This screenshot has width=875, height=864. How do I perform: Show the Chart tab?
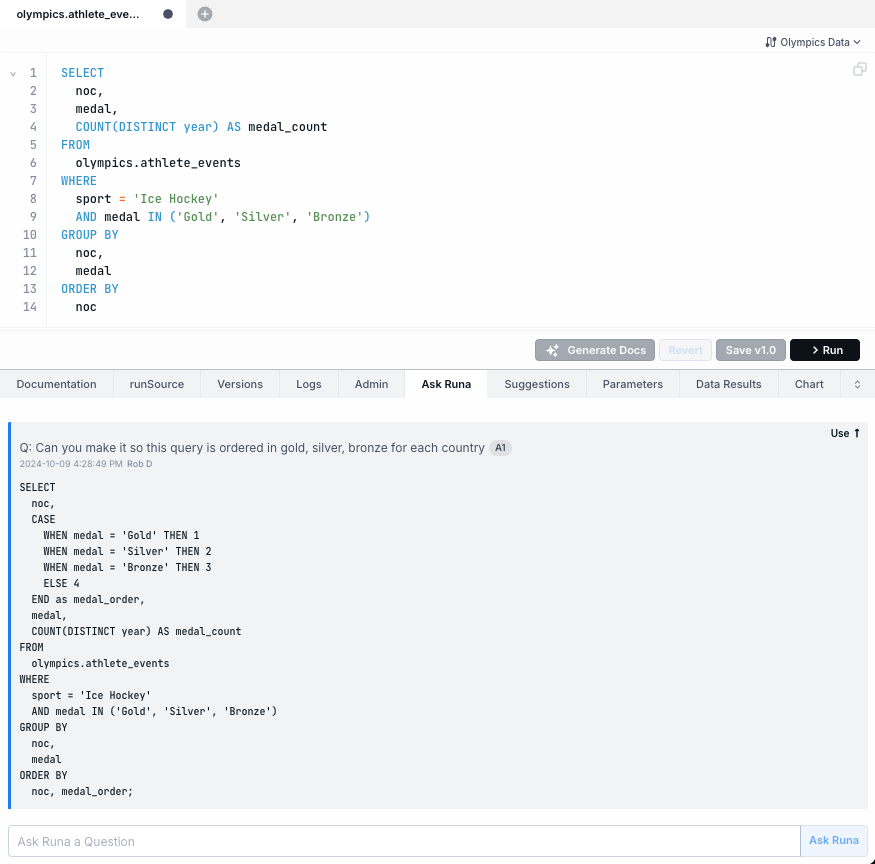pyautogui.click(x=809, y=384)
